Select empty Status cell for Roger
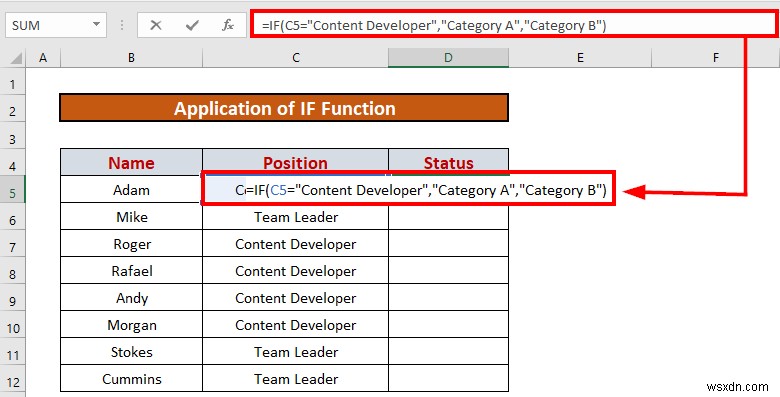 coord(448,244)
